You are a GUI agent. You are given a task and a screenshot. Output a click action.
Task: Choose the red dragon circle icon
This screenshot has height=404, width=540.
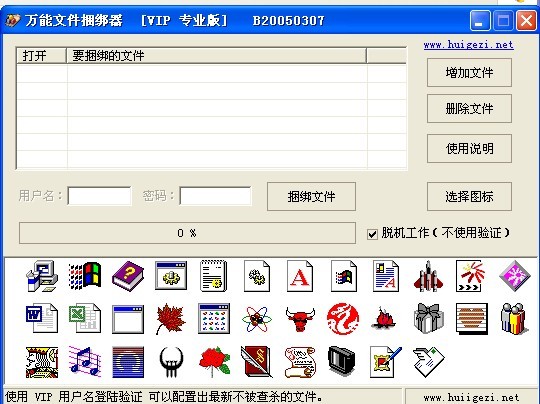343,319
